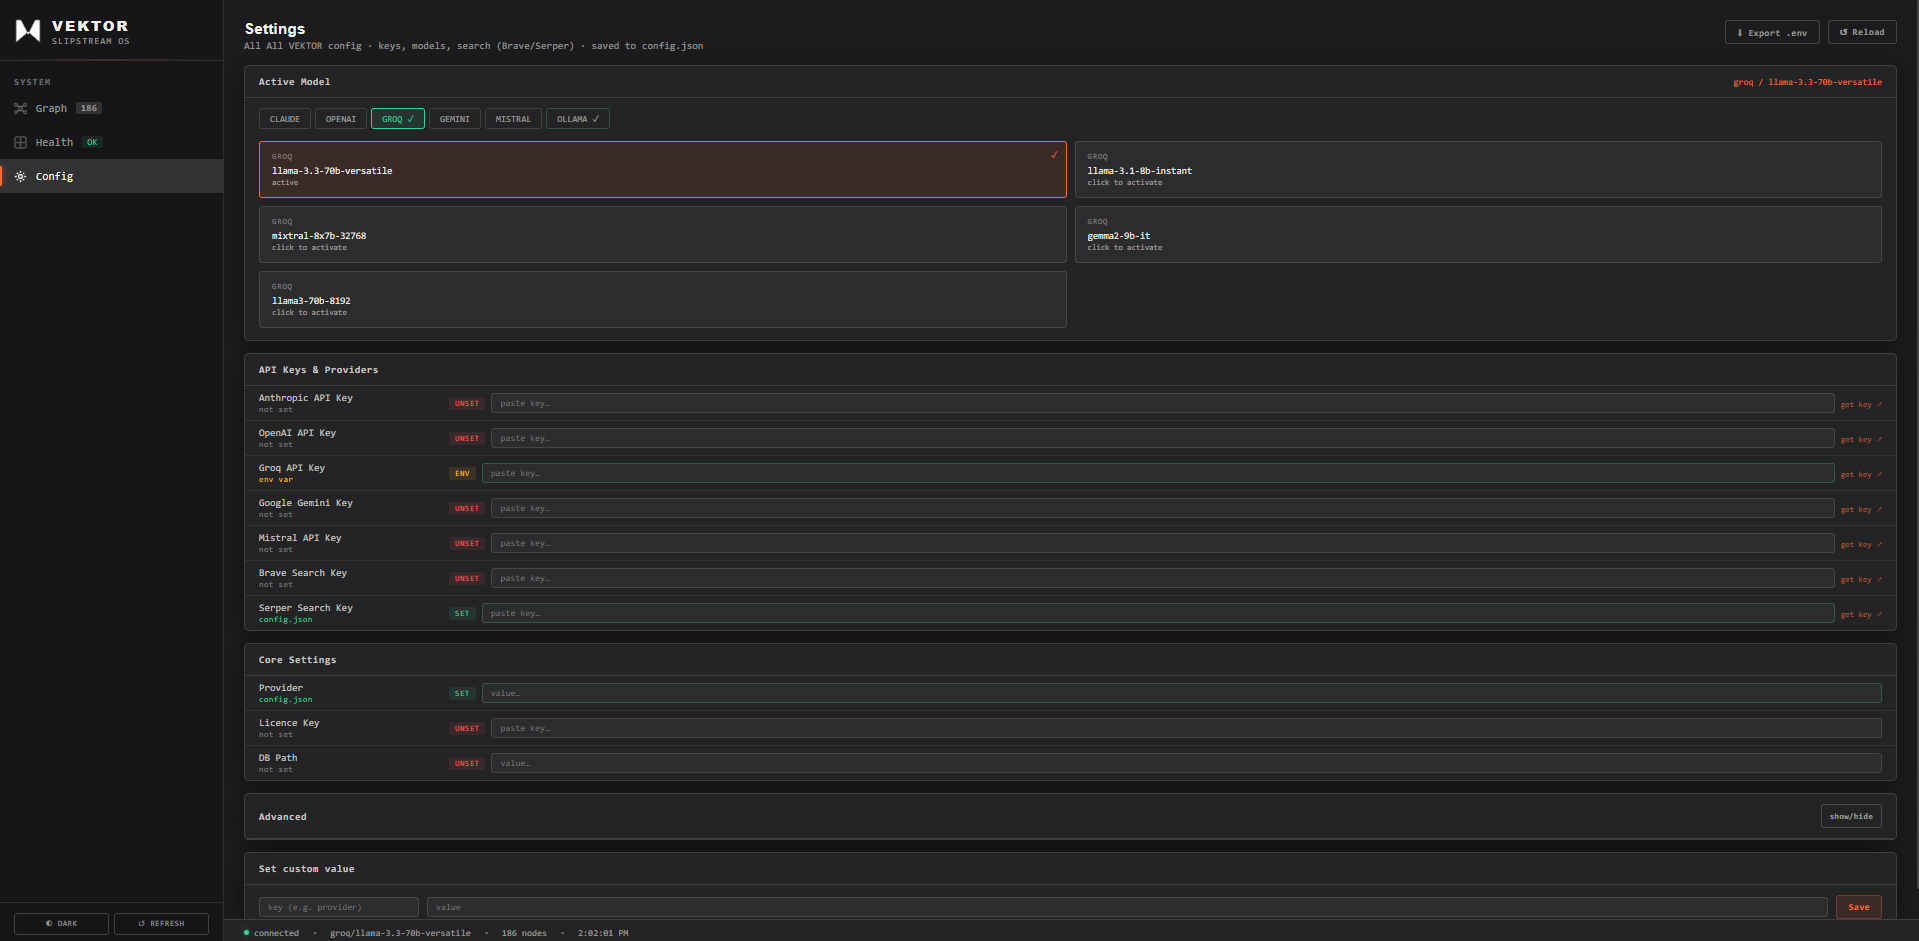Select the Config gear icon
1919x941 pixels.
tap(20, 176)
